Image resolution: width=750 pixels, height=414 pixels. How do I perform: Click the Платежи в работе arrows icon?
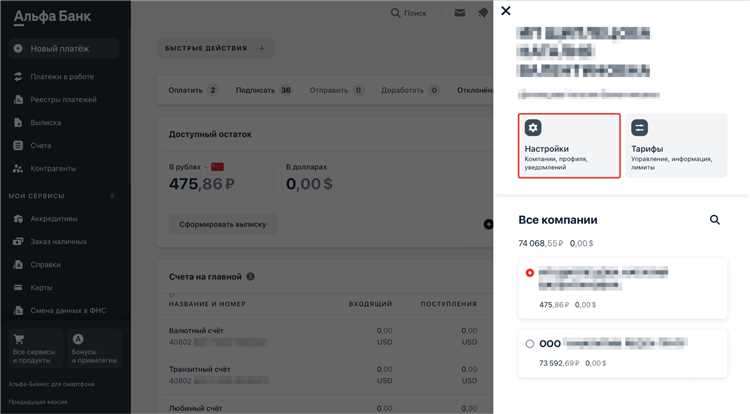(18, 76)
